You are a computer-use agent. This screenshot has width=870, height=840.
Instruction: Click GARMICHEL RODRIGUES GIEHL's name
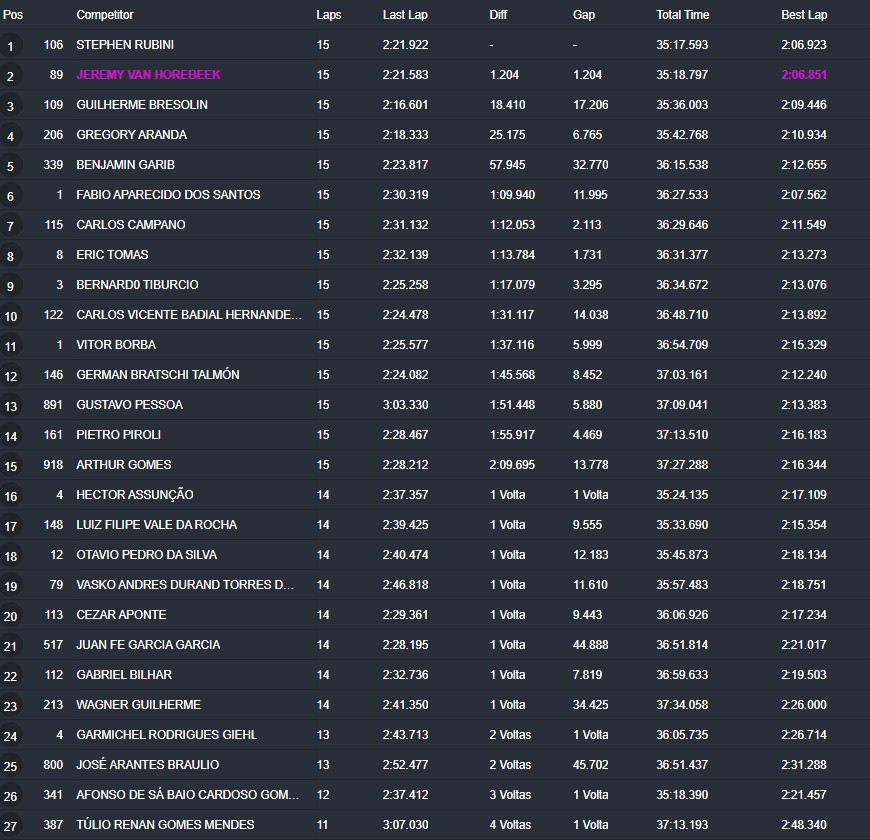pyautogui.click(x=166, y=734)
